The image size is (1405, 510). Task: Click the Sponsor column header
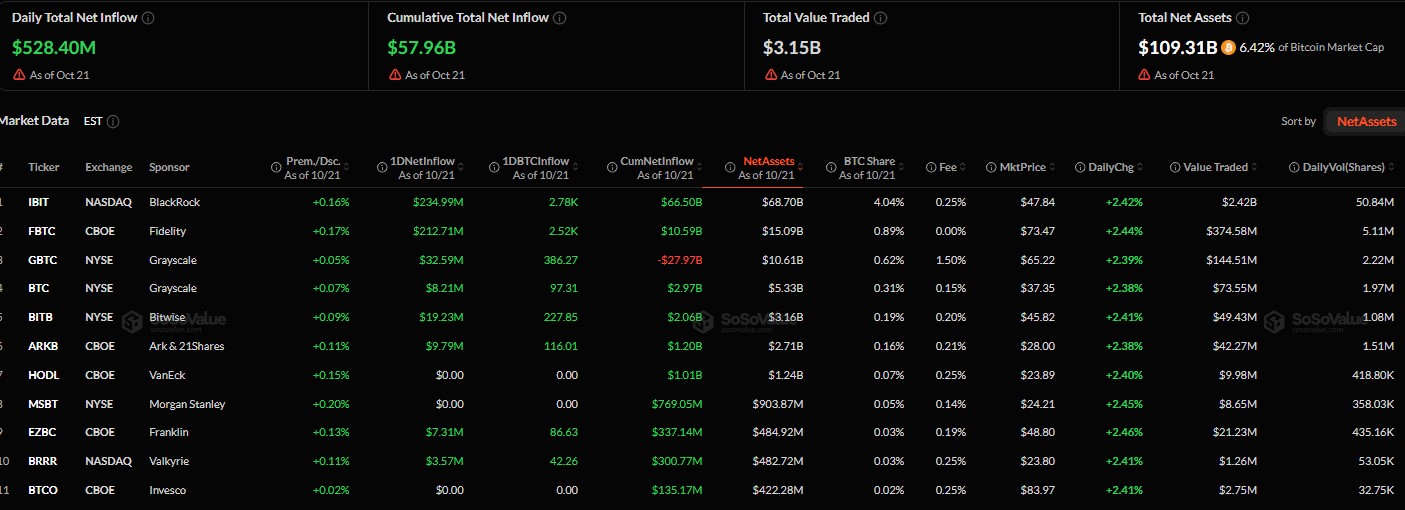pos(169,167)
